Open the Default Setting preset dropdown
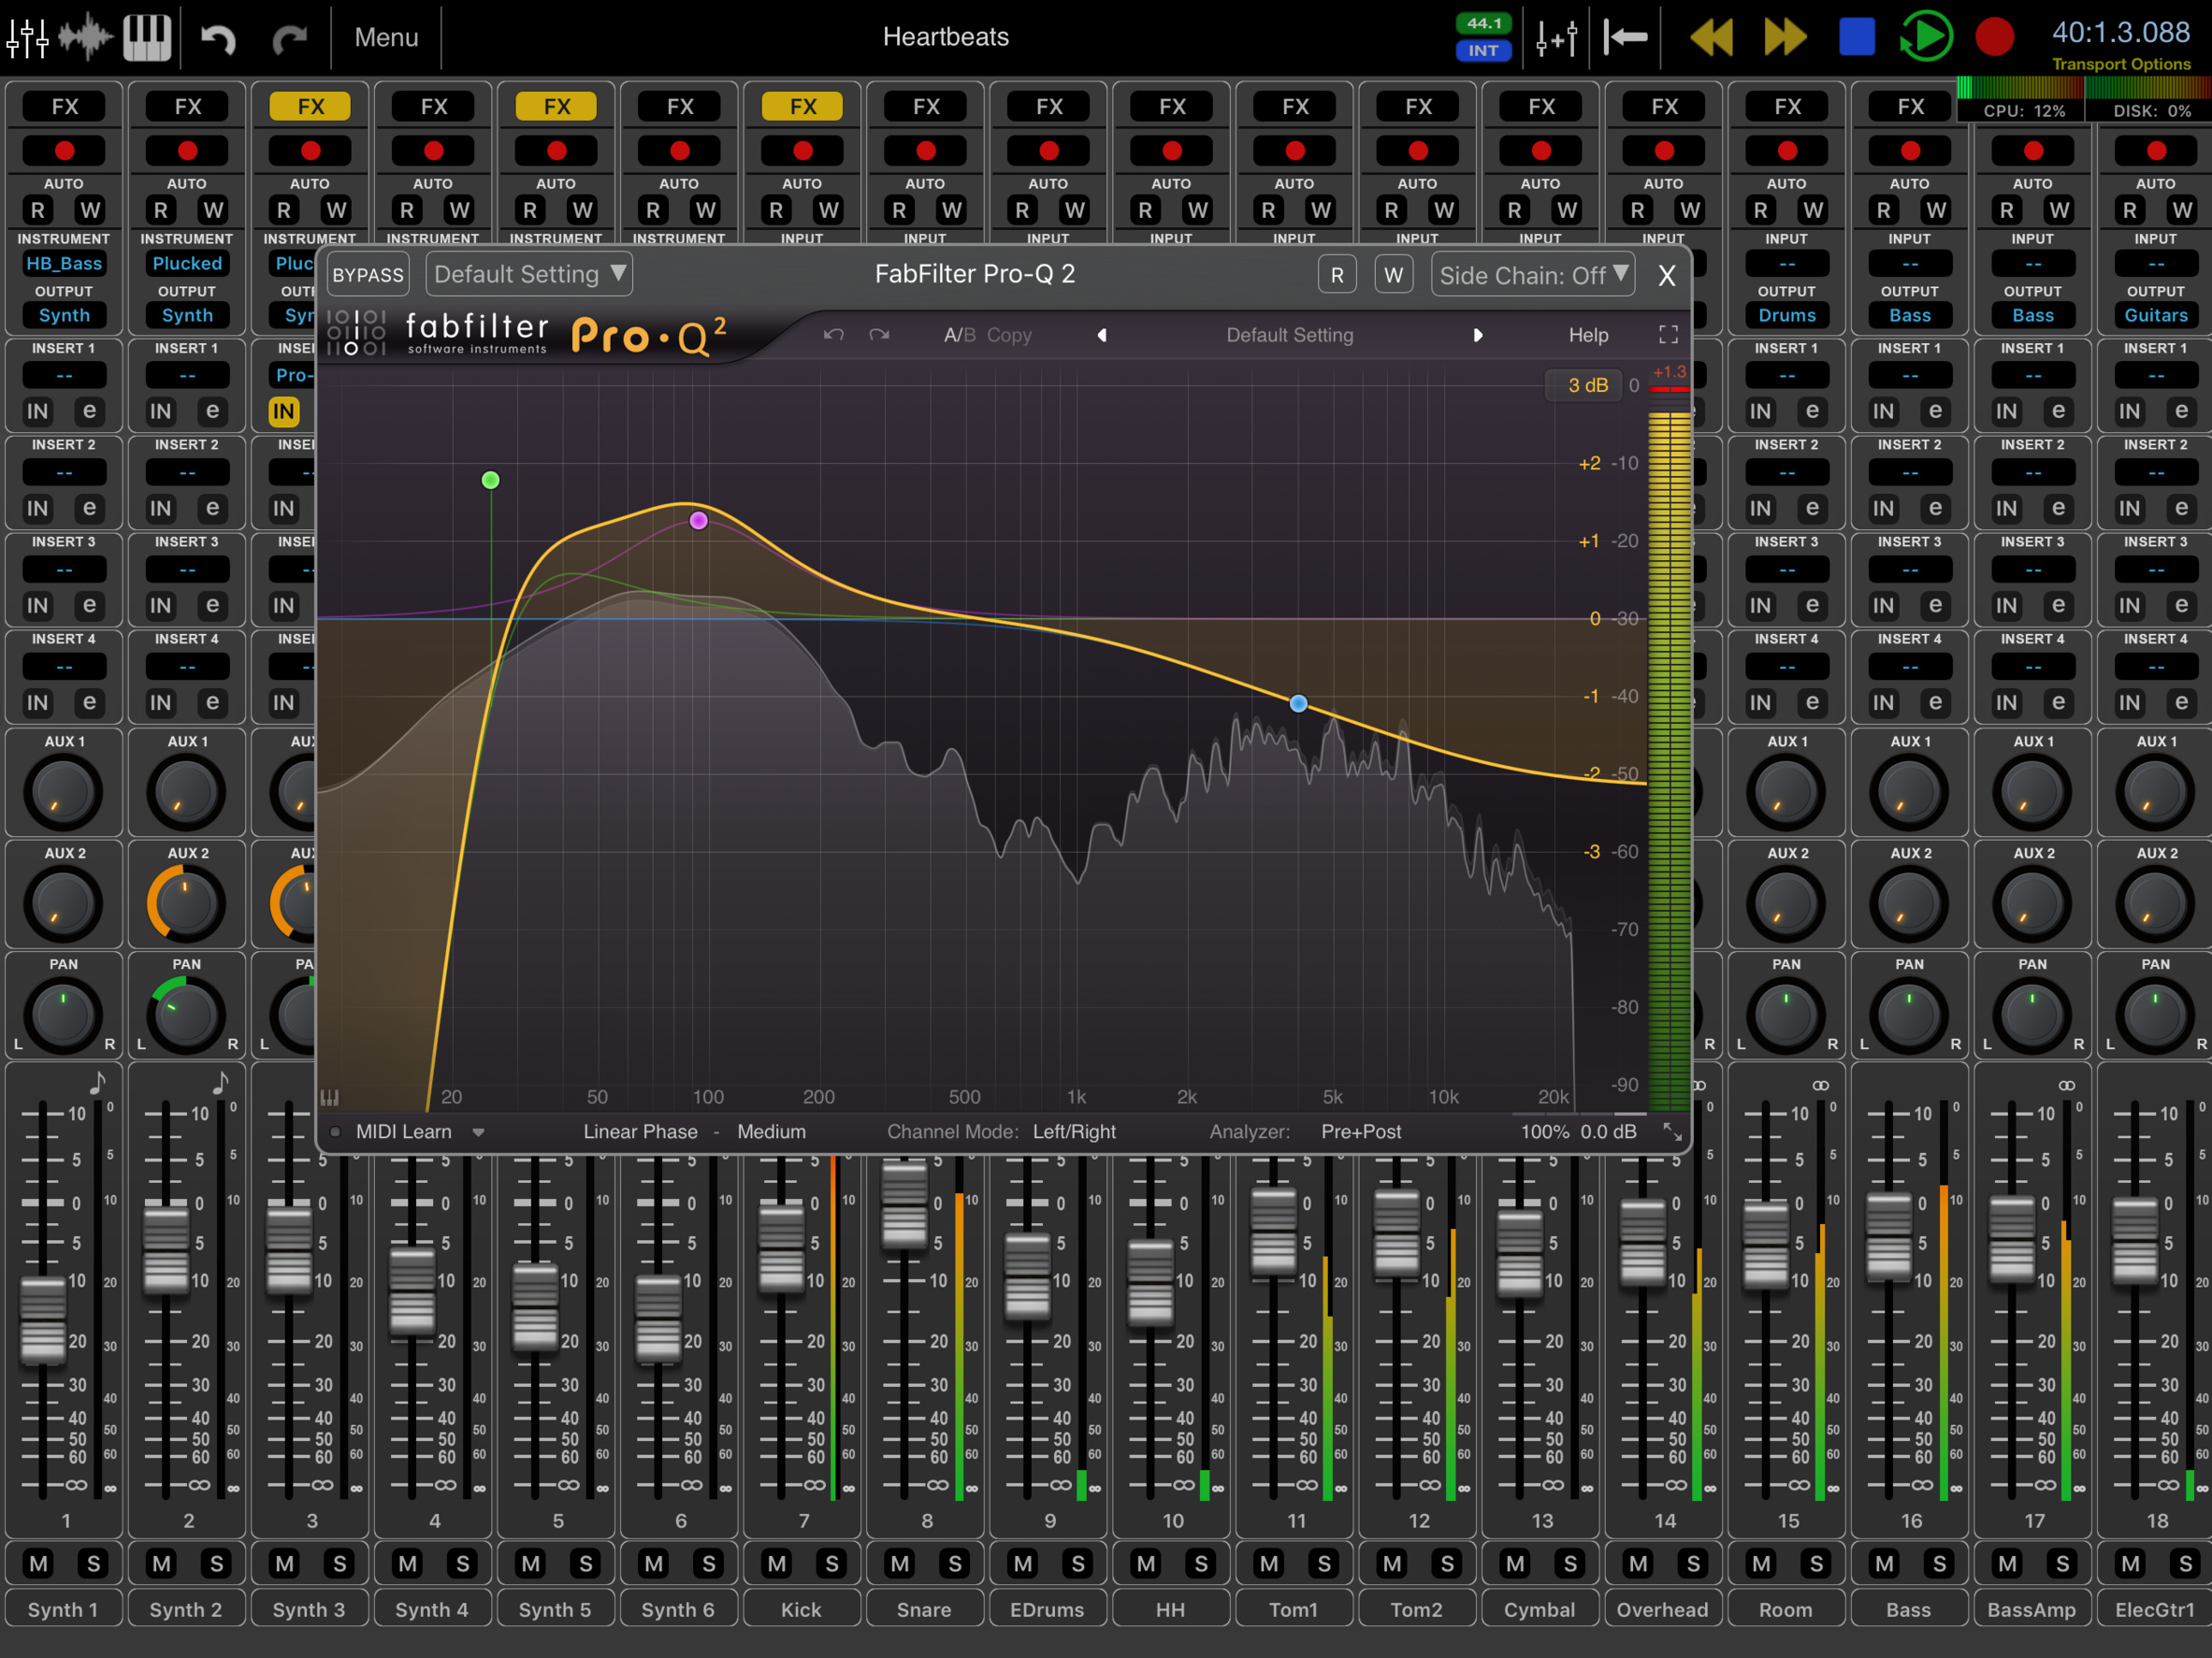Viewport: 2212px width, 1658px height. pos(530,274)
